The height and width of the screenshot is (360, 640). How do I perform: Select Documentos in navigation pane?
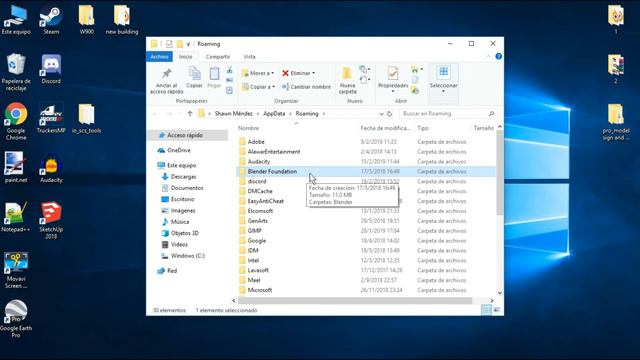[x=188, y=188]
